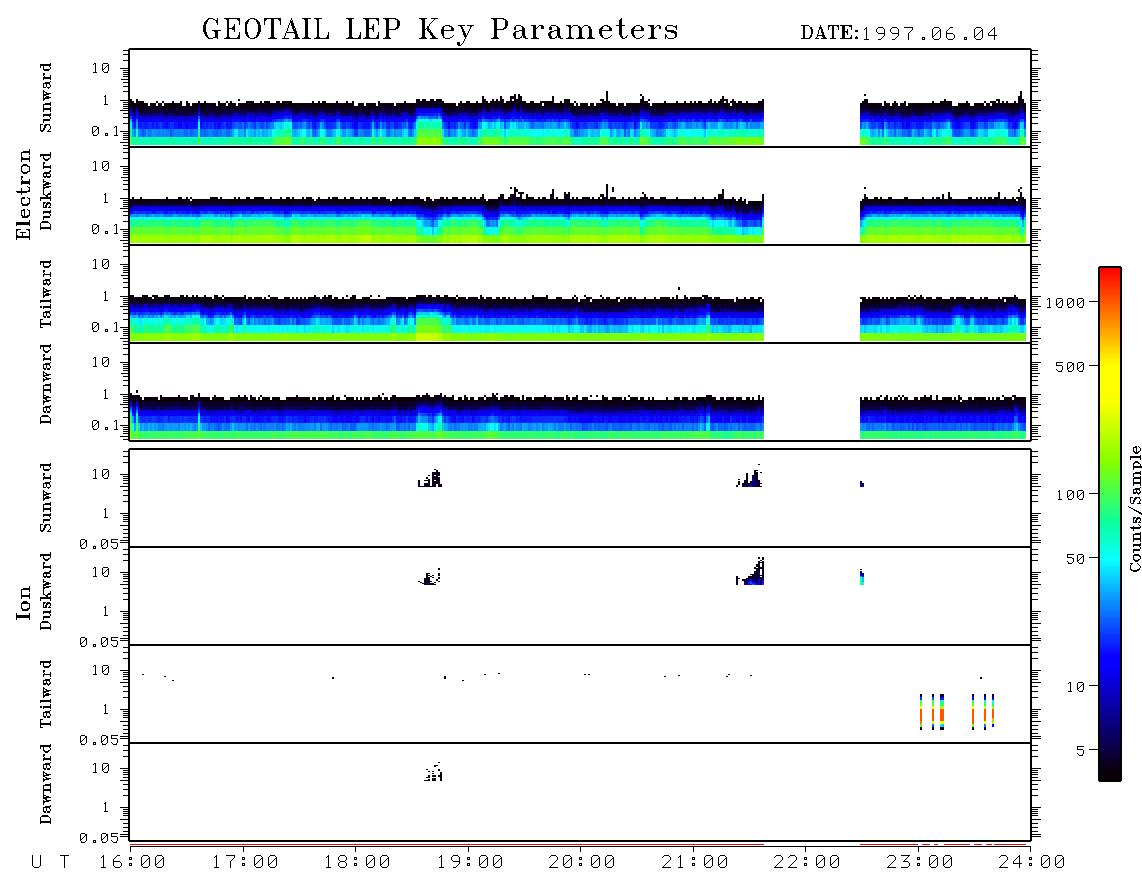Screen dimensions: 1142x880
Task: Click the Ion Duskward burst near 21:30
Action: tap(749, 571)
